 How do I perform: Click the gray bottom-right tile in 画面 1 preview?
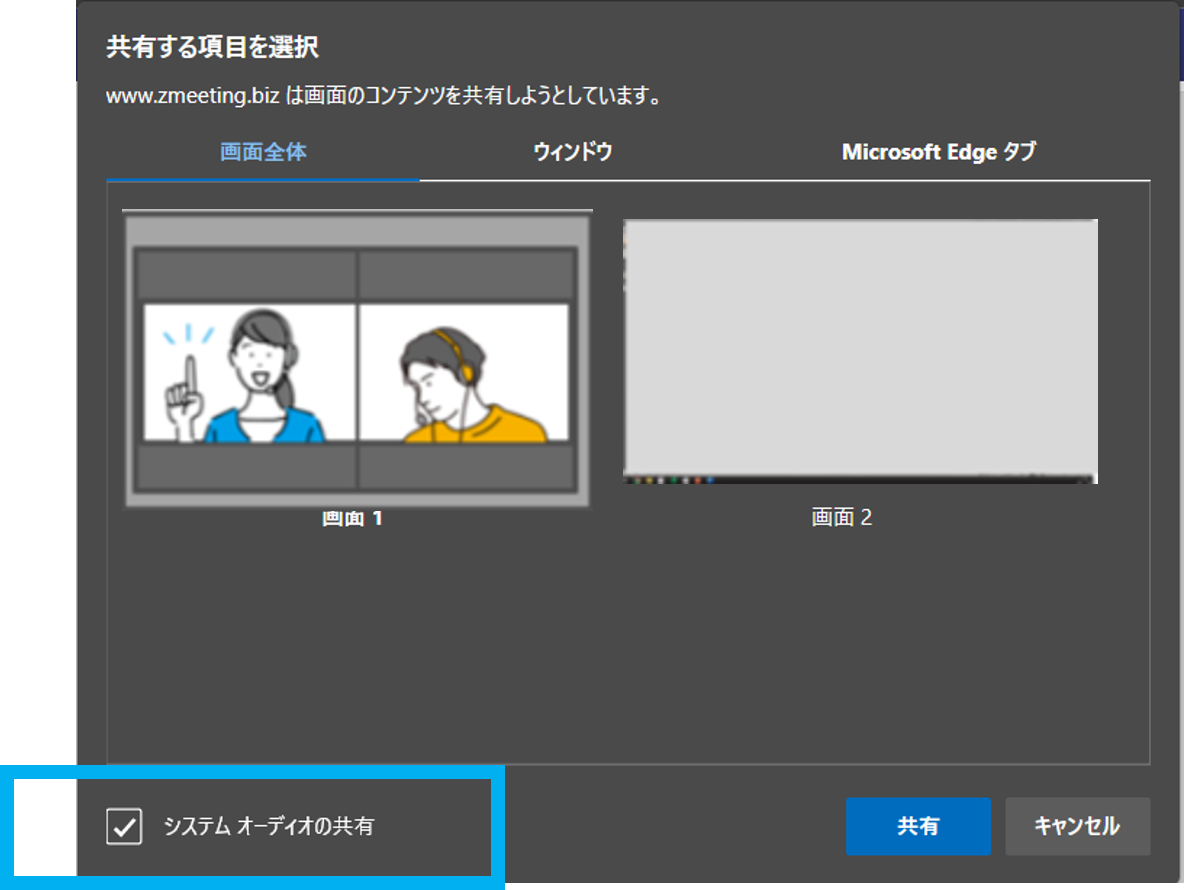coord(465,467)
